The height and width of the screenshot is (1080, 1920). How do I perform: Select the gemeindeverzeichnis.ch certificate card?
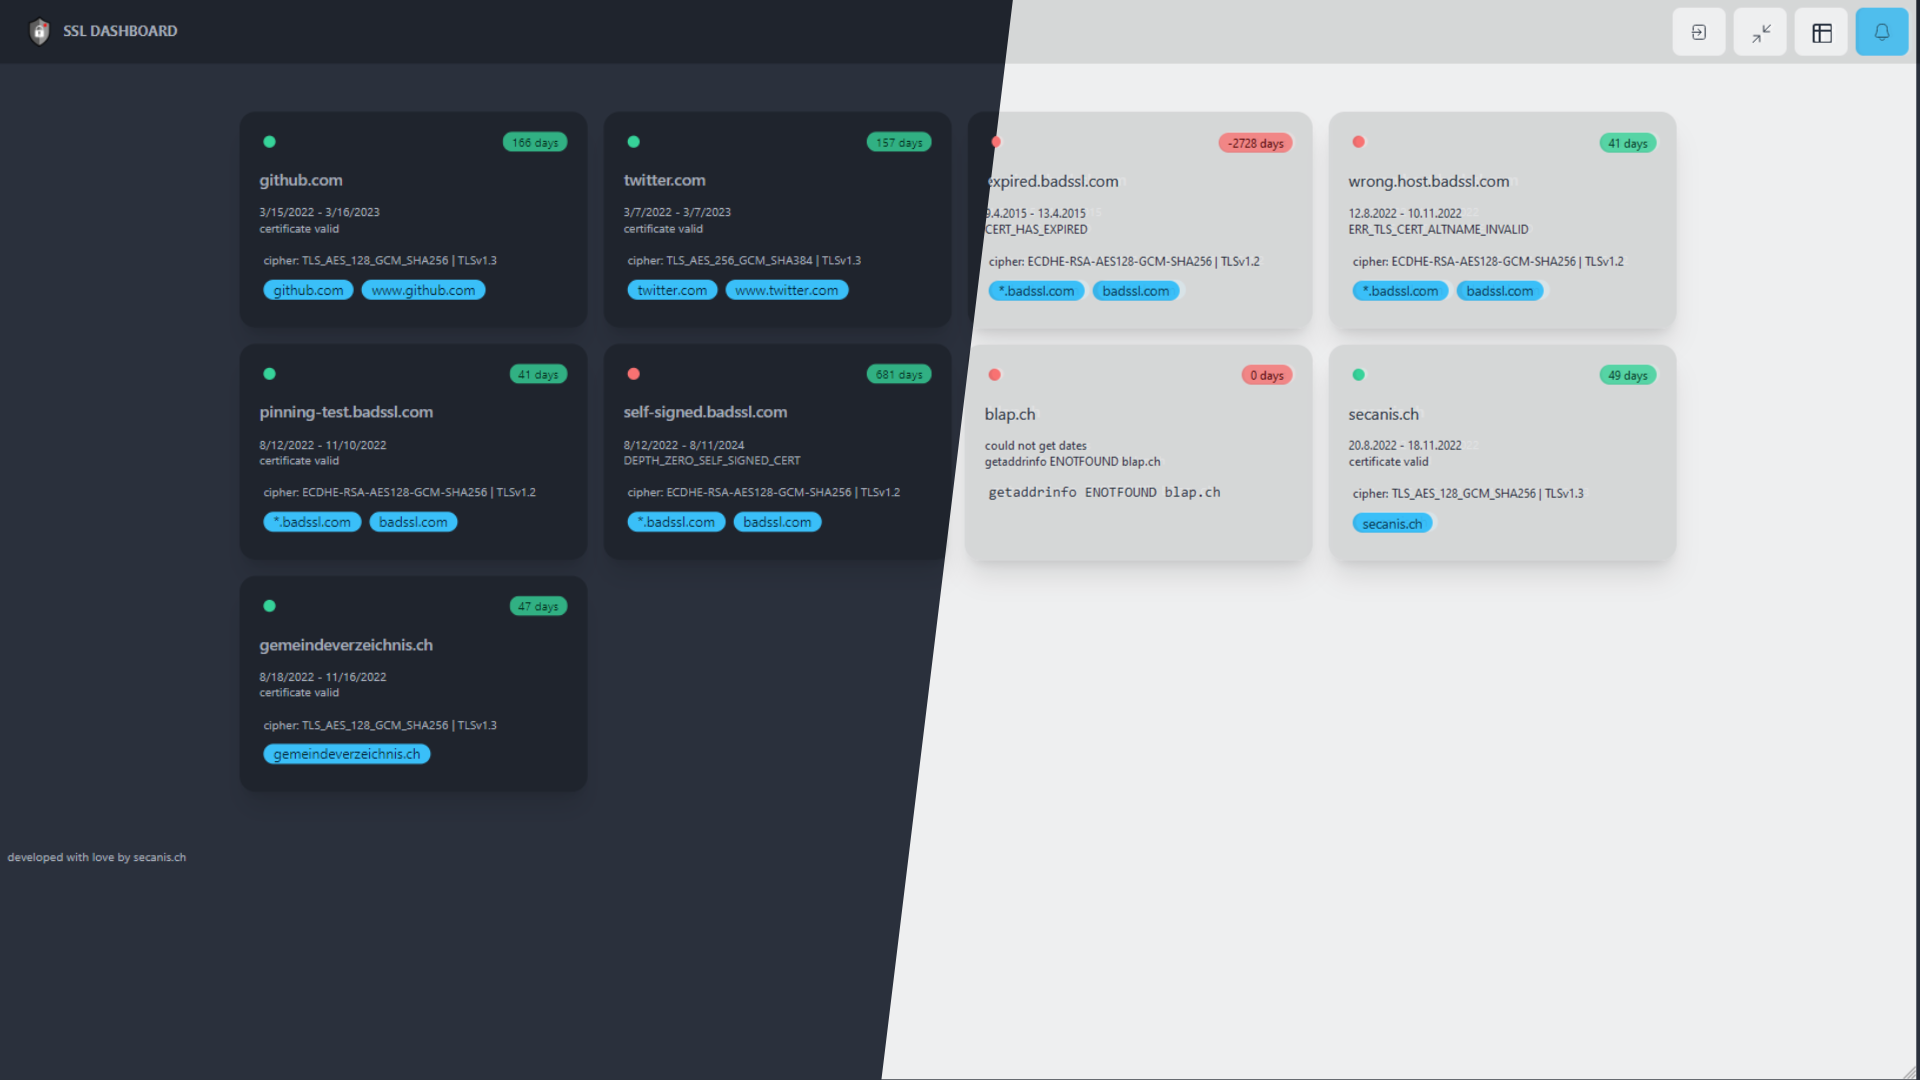(x=413, y=684)
